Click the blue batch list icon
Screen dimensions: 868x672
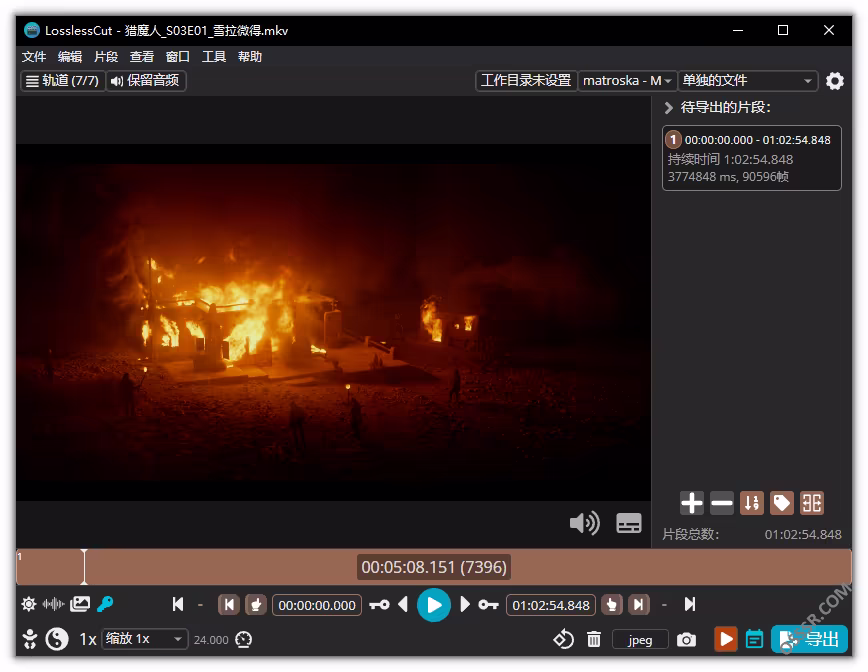coord(754,639)
